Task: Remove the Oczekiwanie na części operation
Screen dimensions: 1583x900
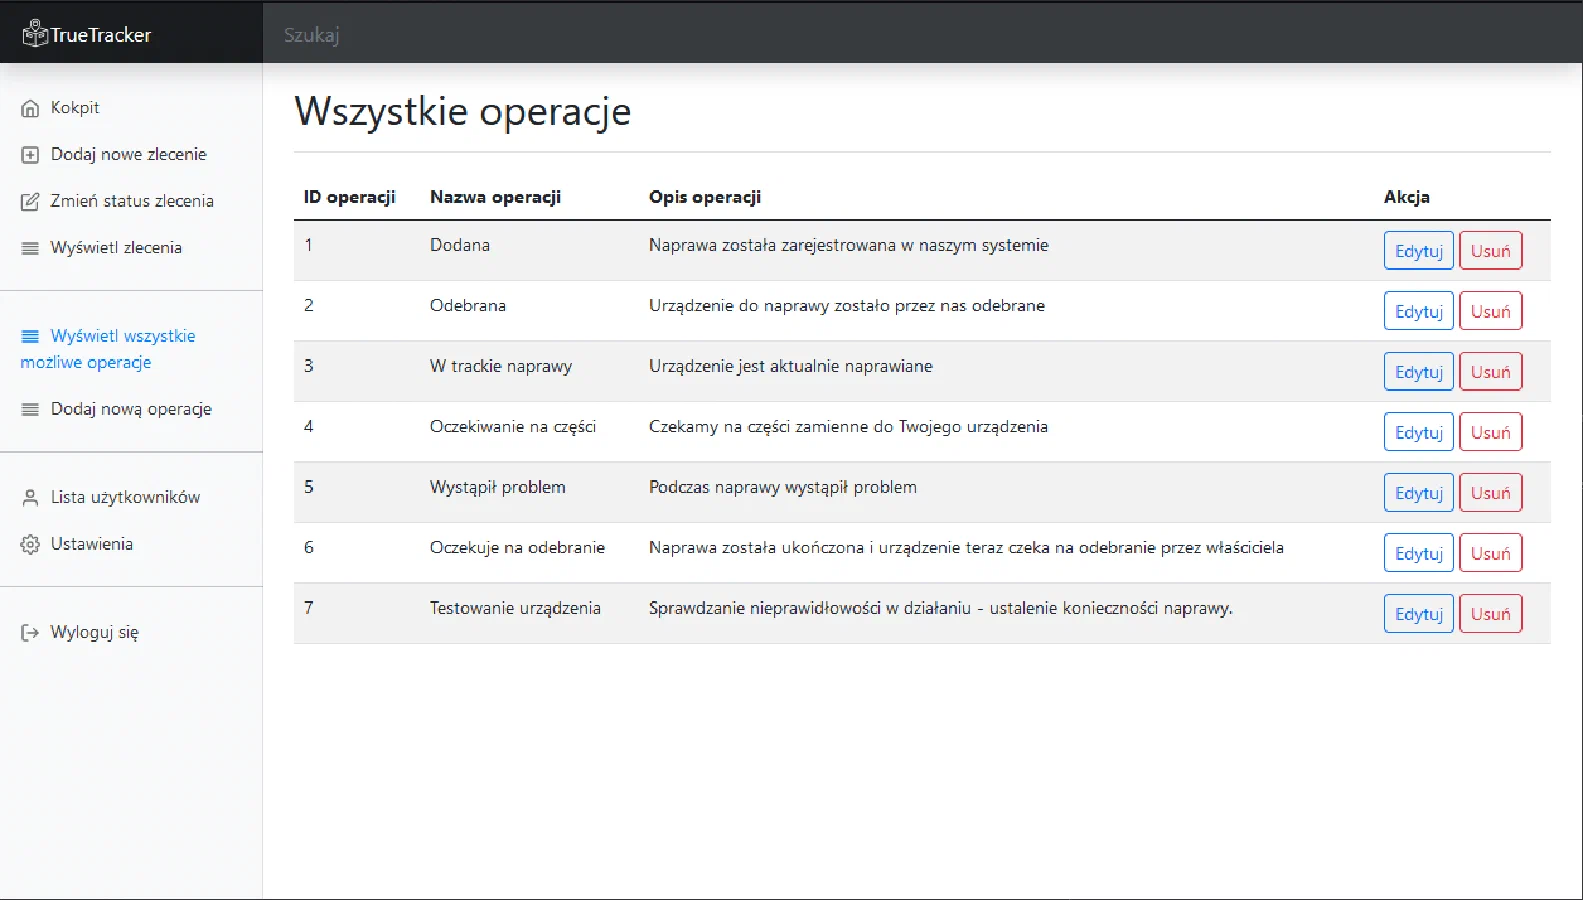Action: pos(1490,433)
